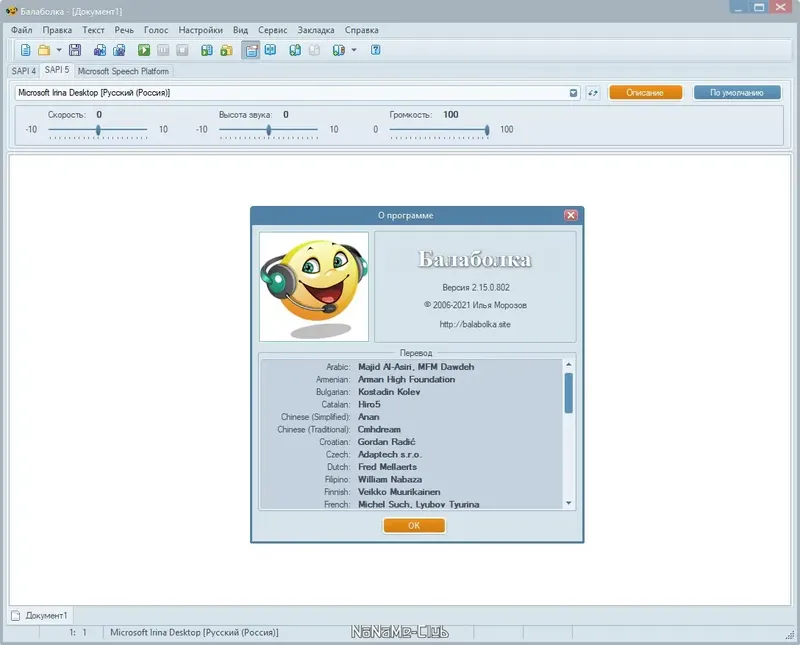Open the Настройки menu
The width and height of the screenshot is (800, 645).
coord(201,30)
